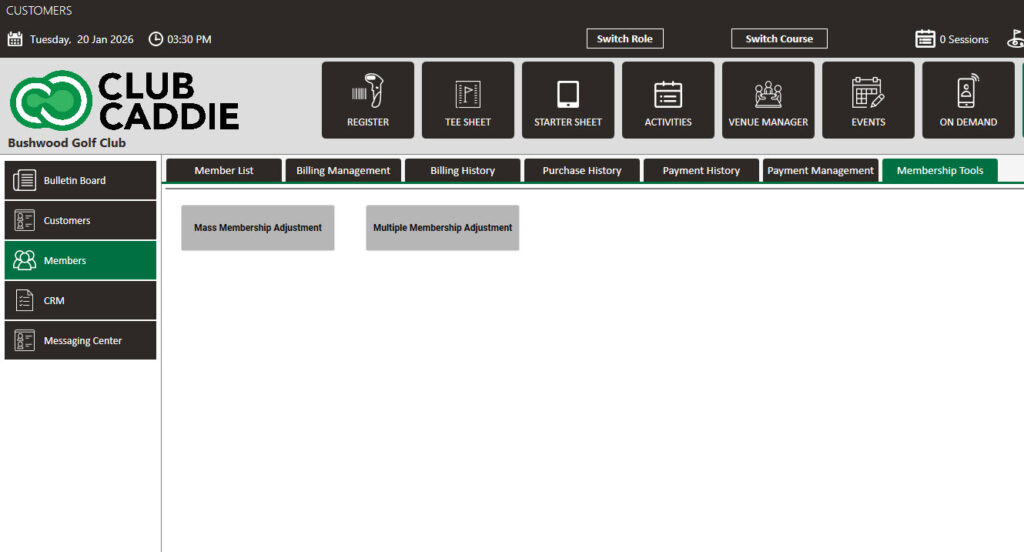Open the Venue Manager icon

point(768,94)
